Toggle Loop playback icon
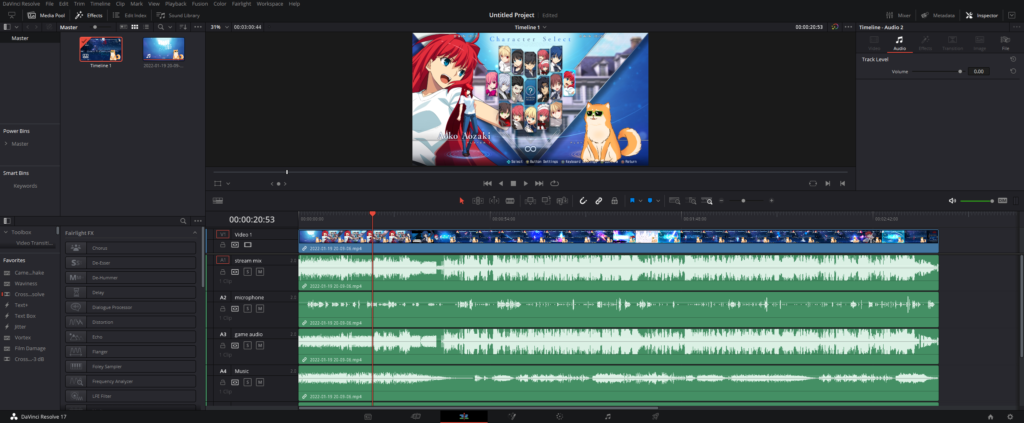 pos(554,183)
